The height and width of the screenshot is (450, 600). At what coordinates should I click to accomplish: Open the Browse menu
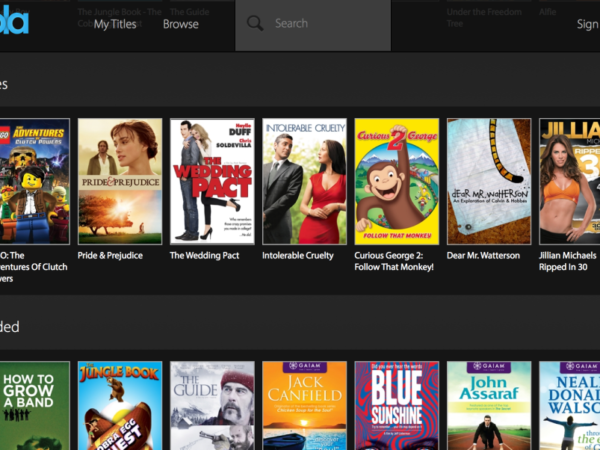181,24
